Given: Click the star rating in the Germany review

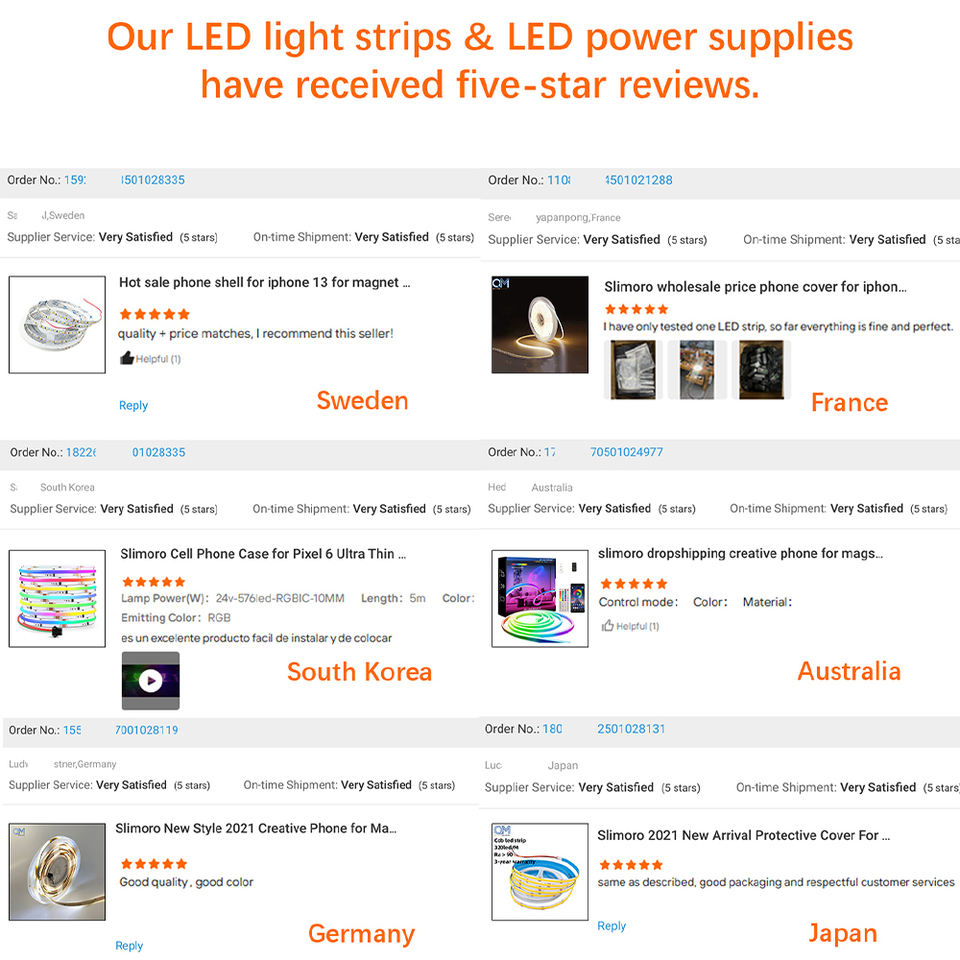Looking at the screenshot, I should coord(154,863).
